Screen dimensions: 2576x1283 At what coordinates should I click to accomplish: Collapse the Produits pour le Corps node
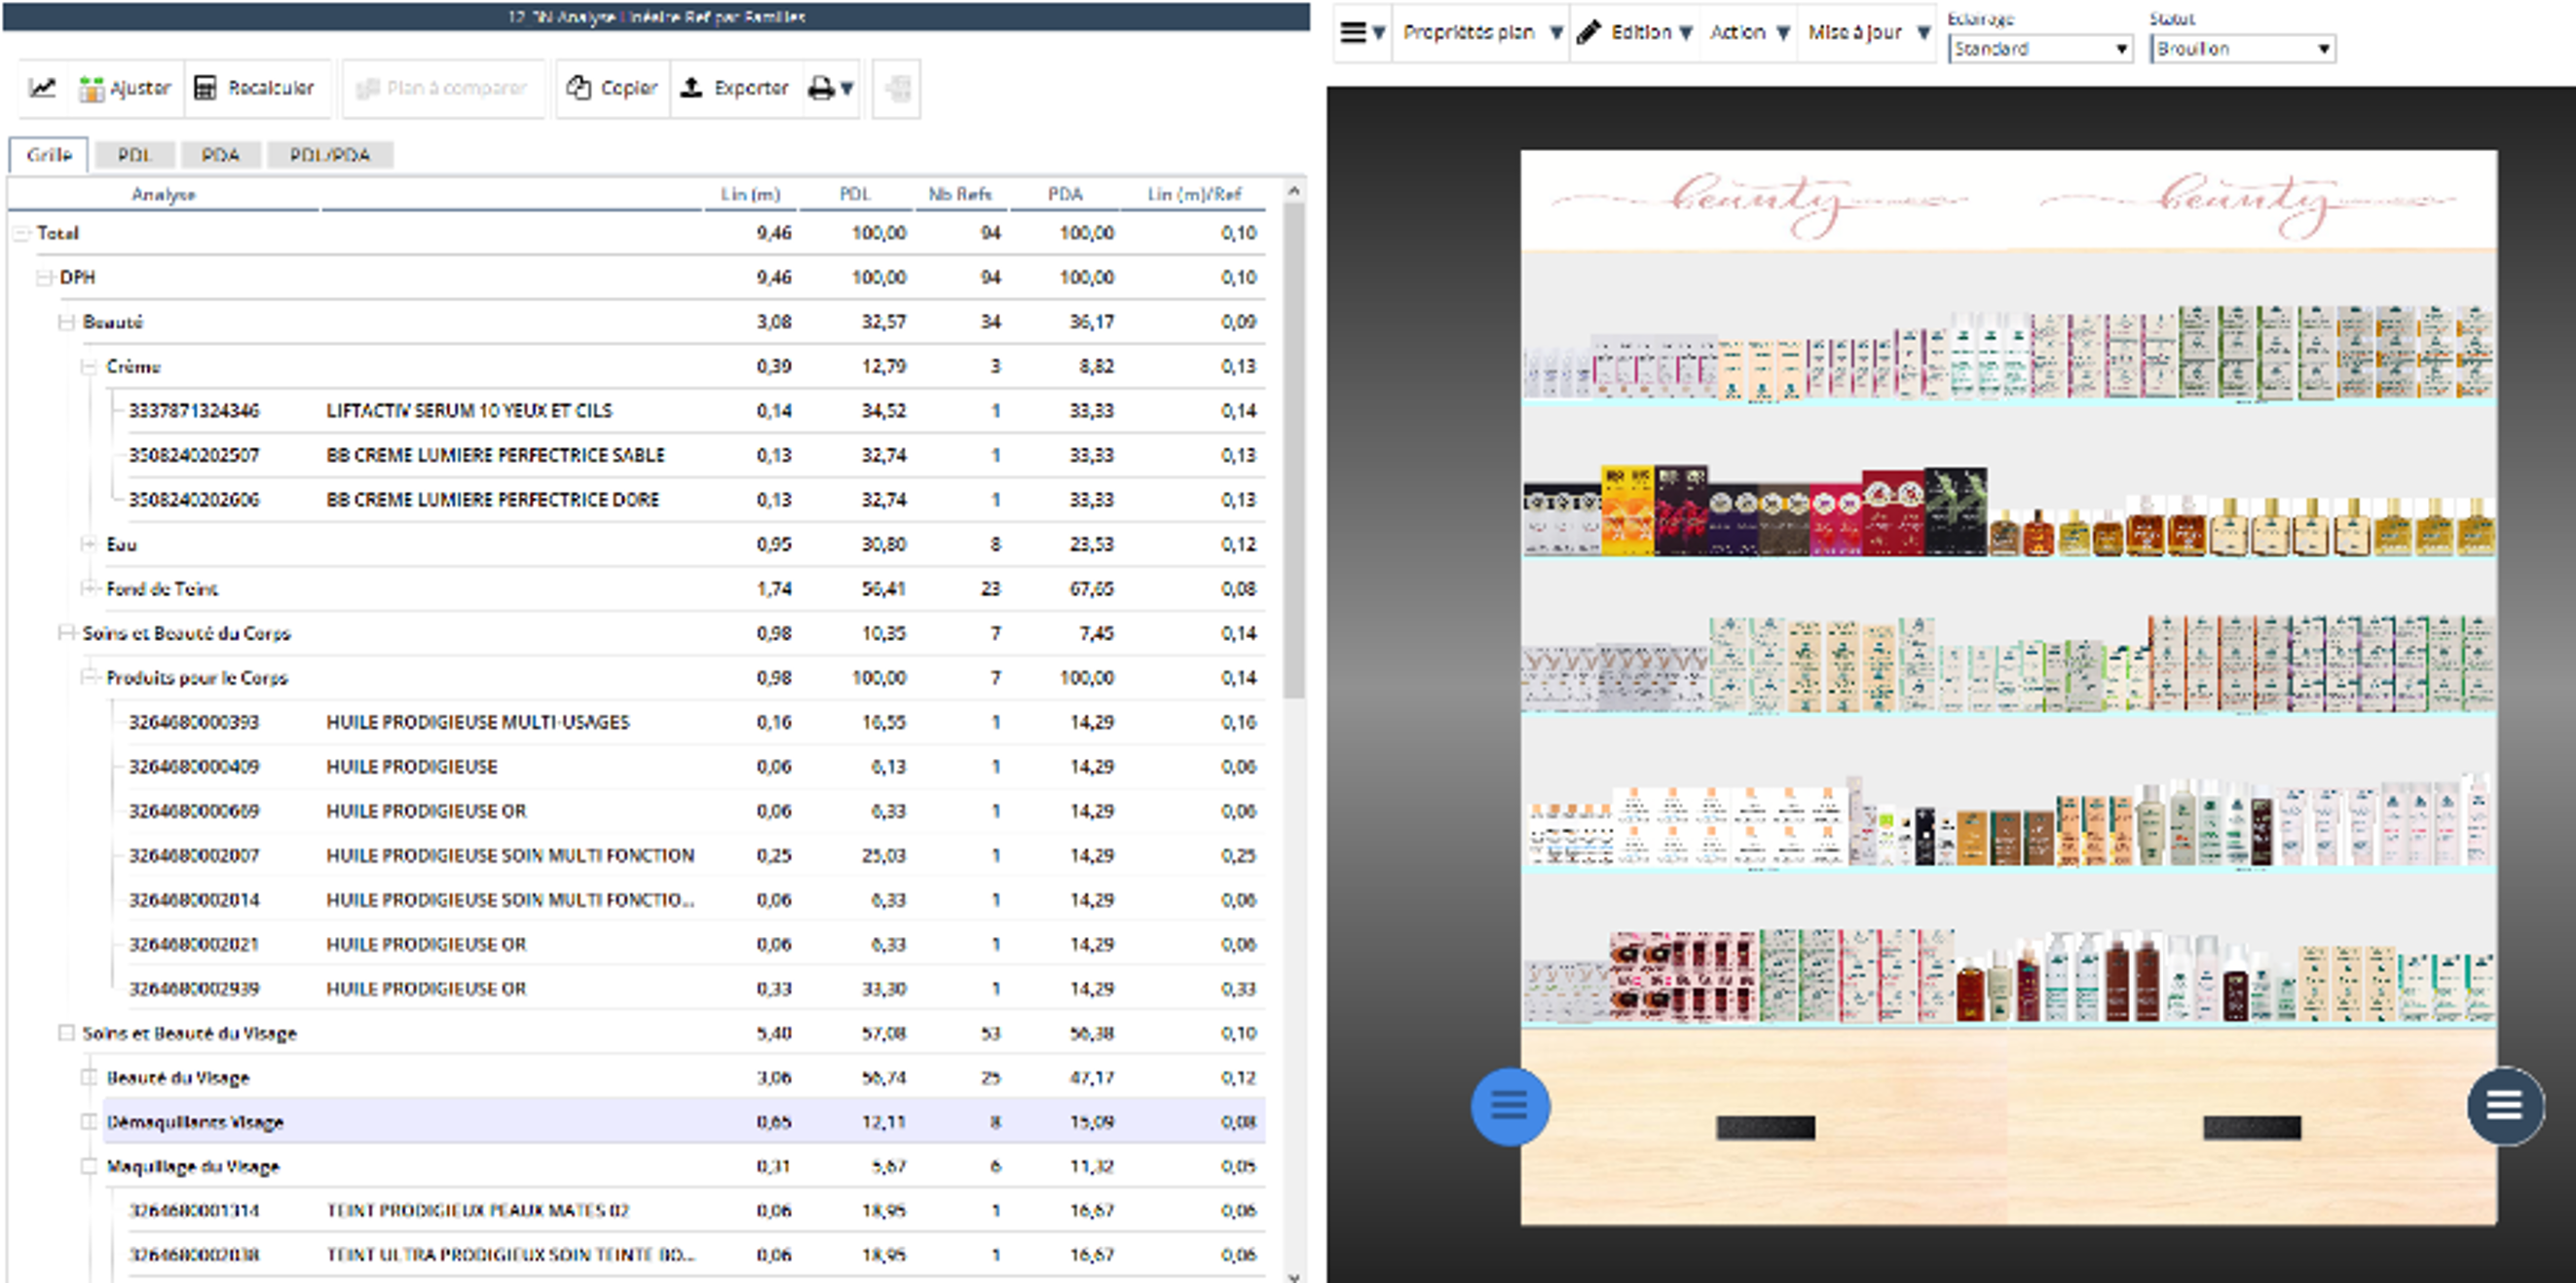tap(89, 678)
